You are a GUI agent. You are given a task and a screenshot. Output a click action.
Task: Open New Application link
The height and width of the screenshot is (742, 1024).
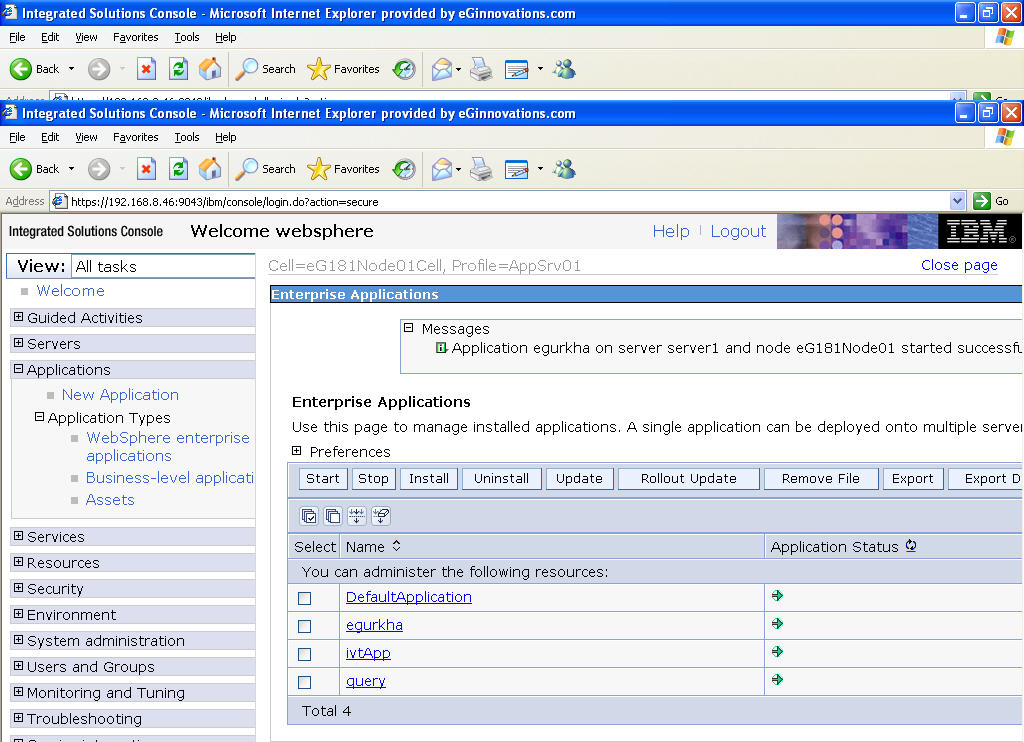coord(120,395)
